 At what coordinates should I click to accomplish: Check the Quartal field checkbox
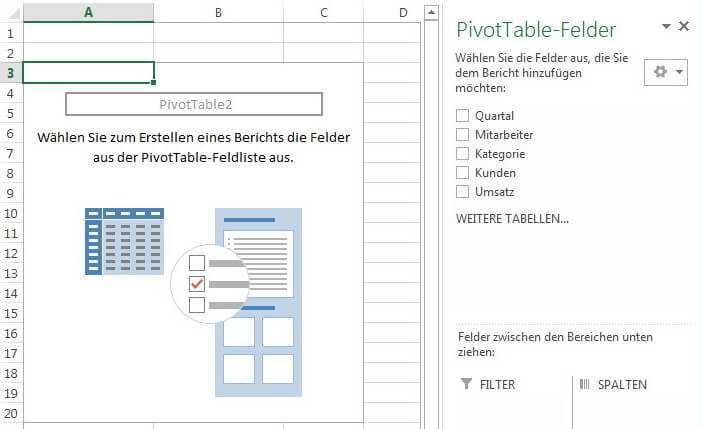click(462, 116)
